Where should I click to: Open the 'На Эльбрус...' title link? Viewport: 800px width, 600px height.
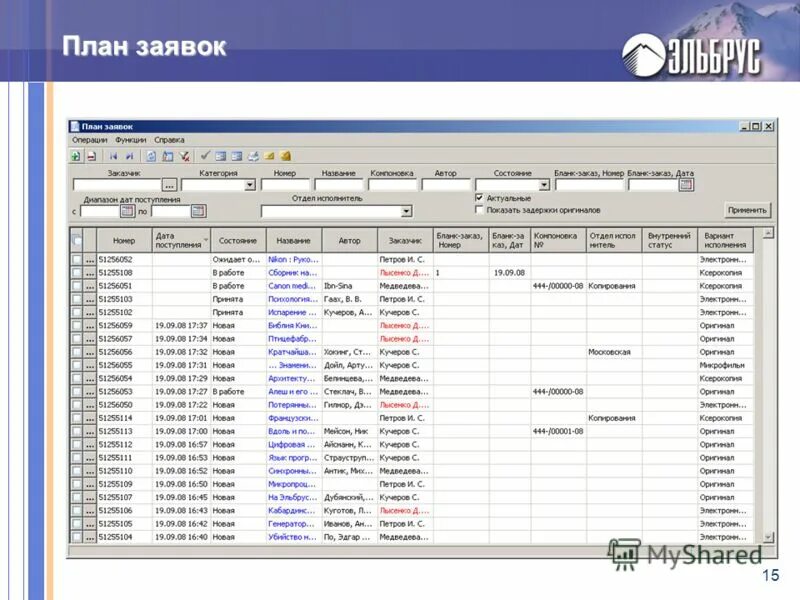[293, 497]
